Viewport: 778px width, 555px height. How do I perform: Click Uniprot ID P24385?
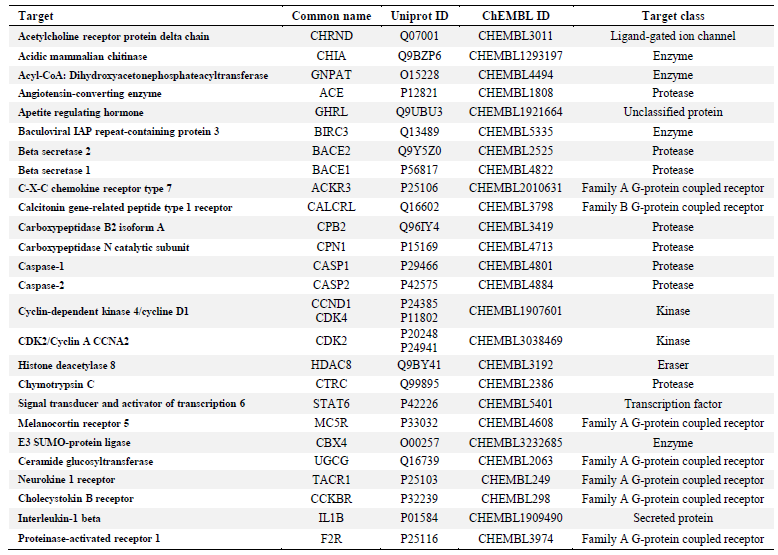(x=419, y=304)
